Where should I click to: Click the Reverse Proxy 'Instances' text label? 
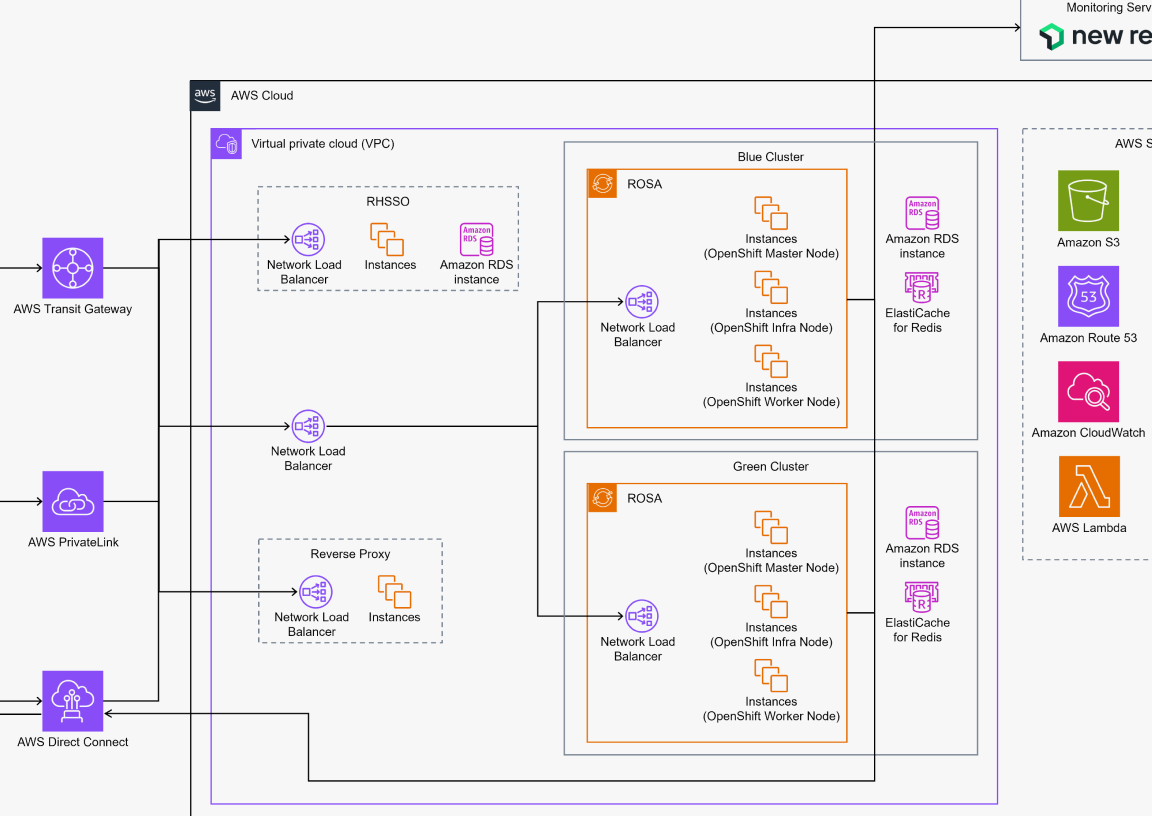point(395,617)
